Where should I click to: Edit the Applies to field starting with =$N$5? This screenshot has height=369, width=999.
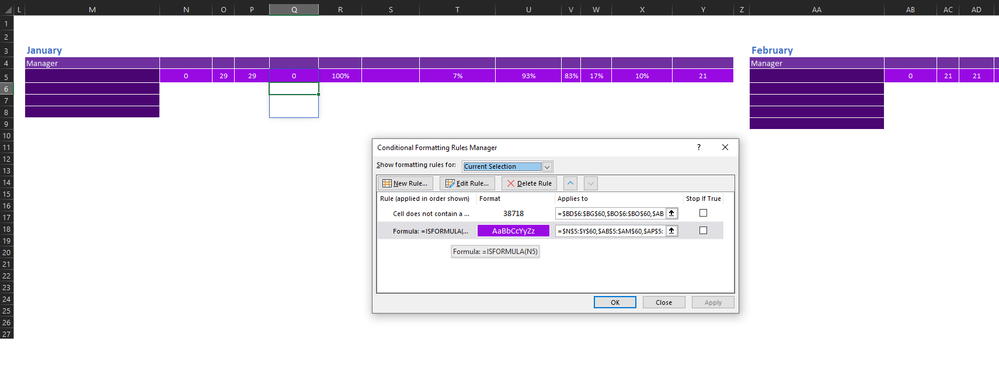pyautogui.click(x=610, y=231)
